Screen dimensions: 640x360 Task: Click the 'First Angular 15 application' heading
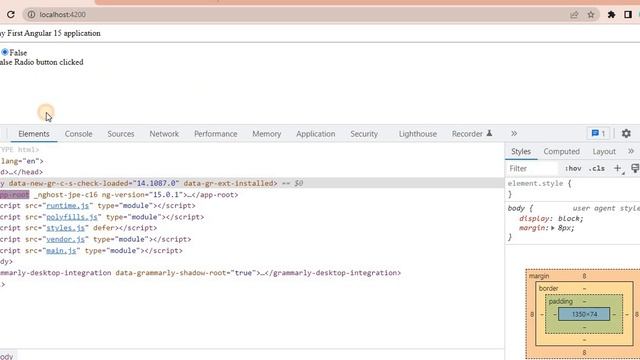(54, 33)
